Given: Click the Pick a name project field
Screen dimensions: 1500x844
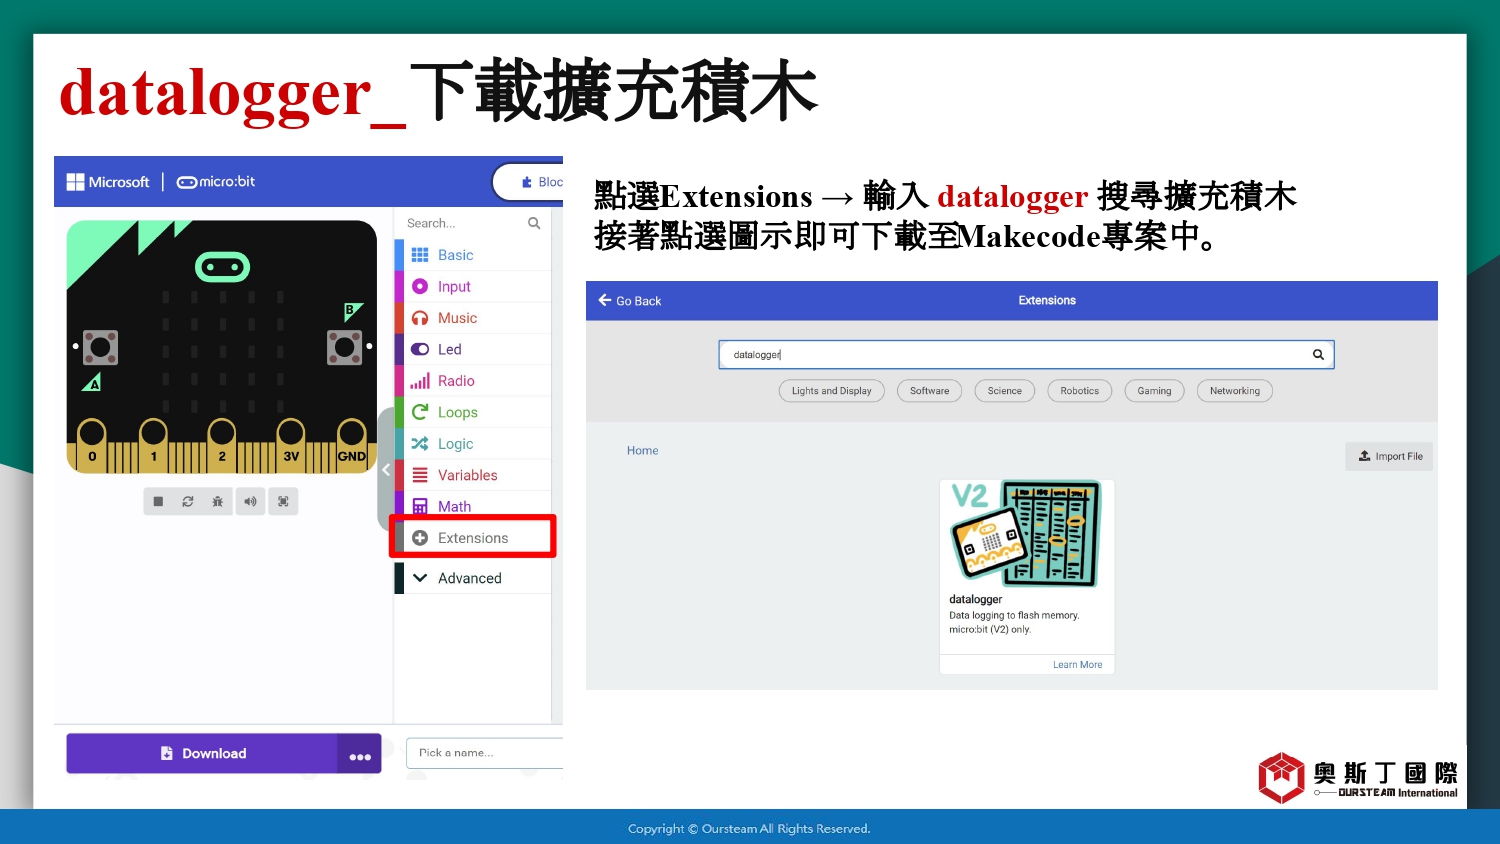Looking at the screenshot, I should (485, 753).
